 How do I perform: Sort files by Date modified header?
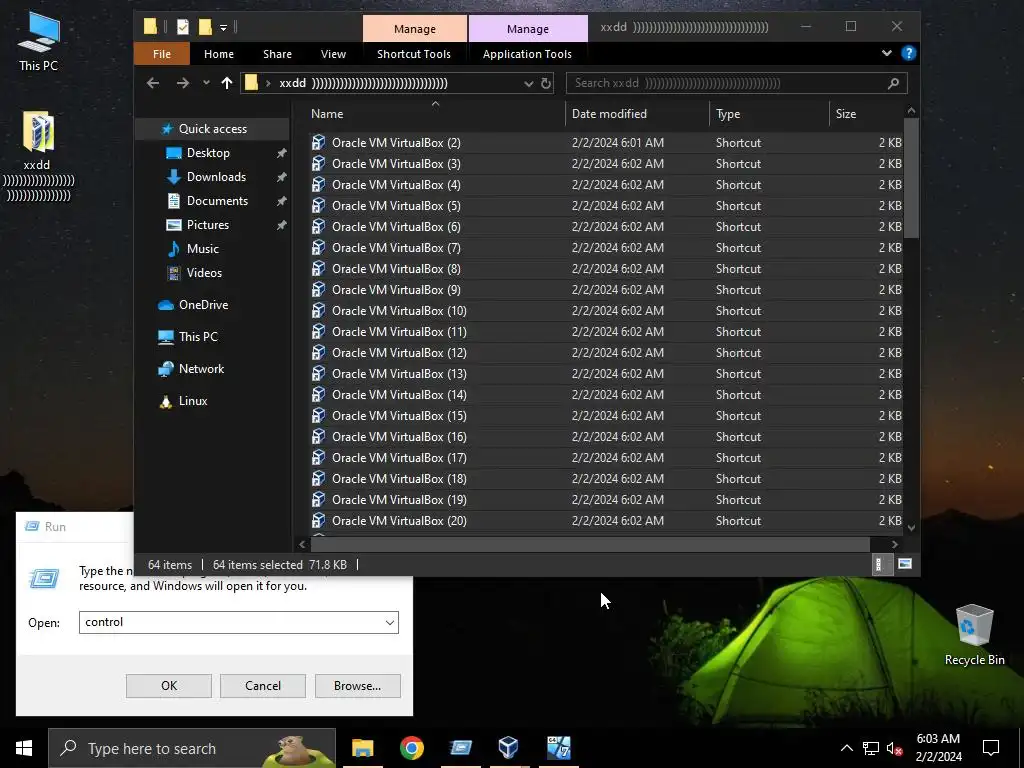tap(637, 114)
